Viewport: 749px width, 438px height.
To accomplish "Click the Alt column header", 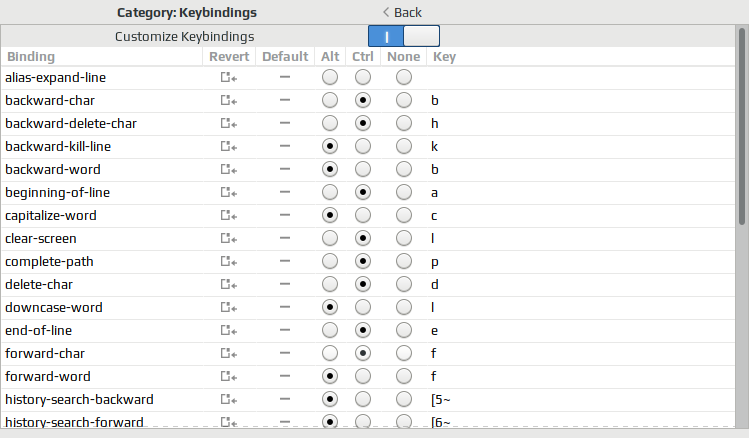I will tap(330, 56).
